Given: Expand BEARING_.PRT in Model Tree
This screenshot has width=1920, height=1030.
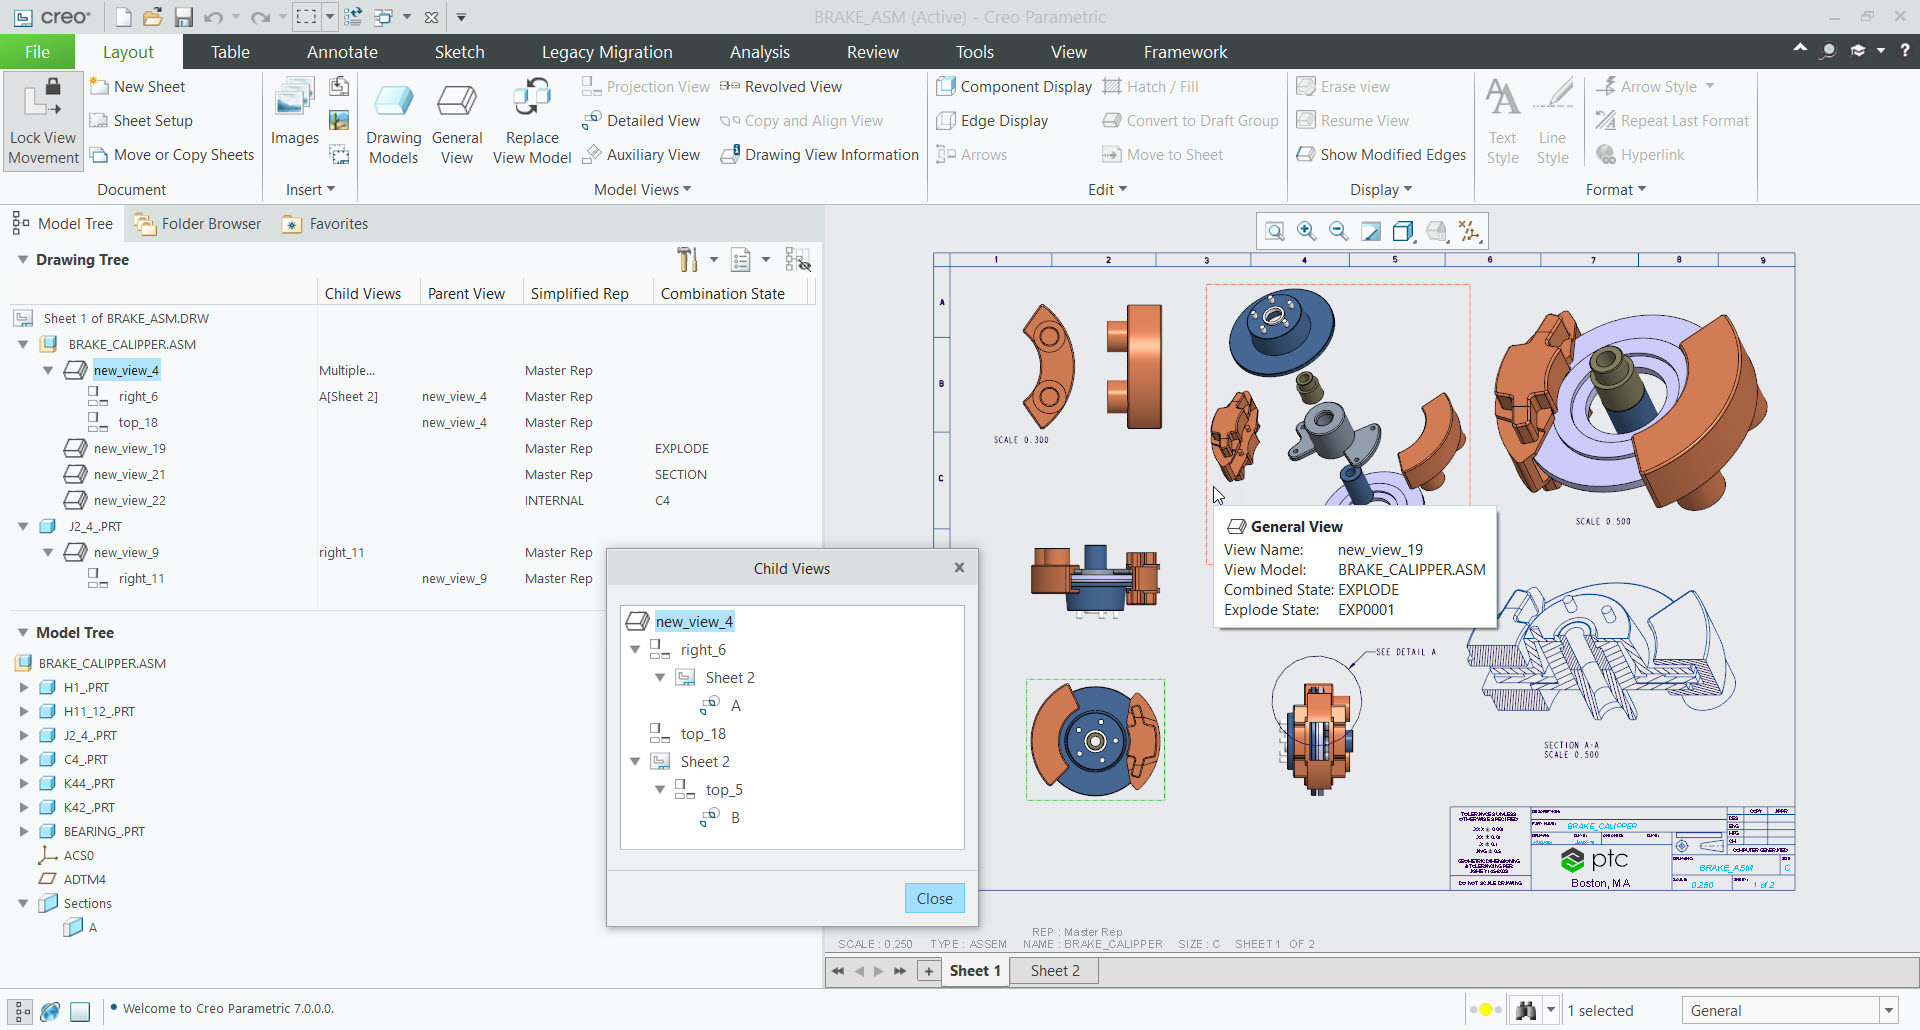Looking at the screenshot, I should (x=24, y=831).
